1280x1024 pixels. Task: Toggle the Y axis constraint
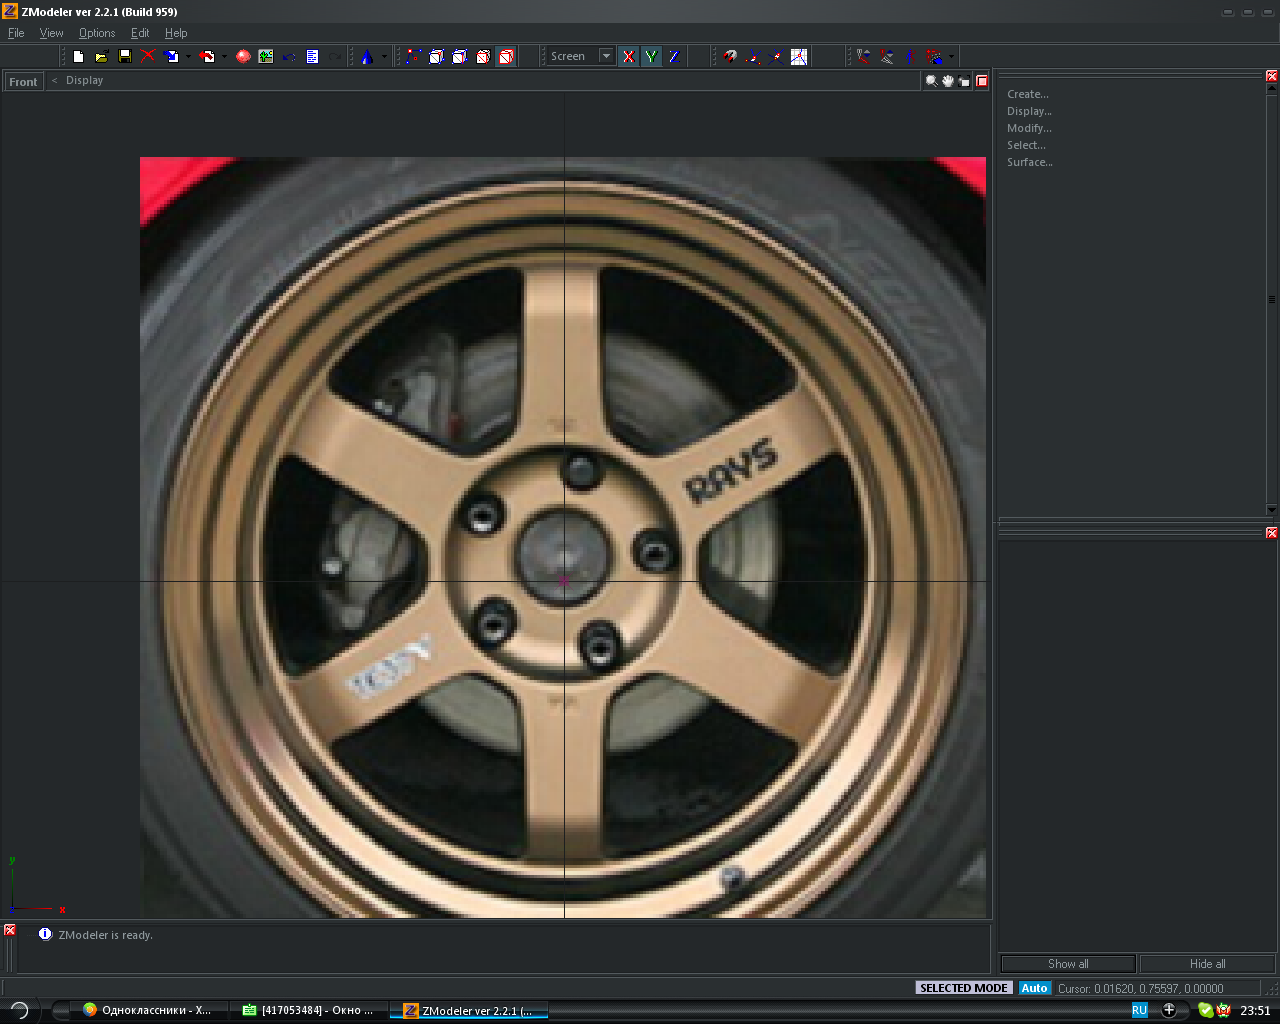click(x=651, y=57)
